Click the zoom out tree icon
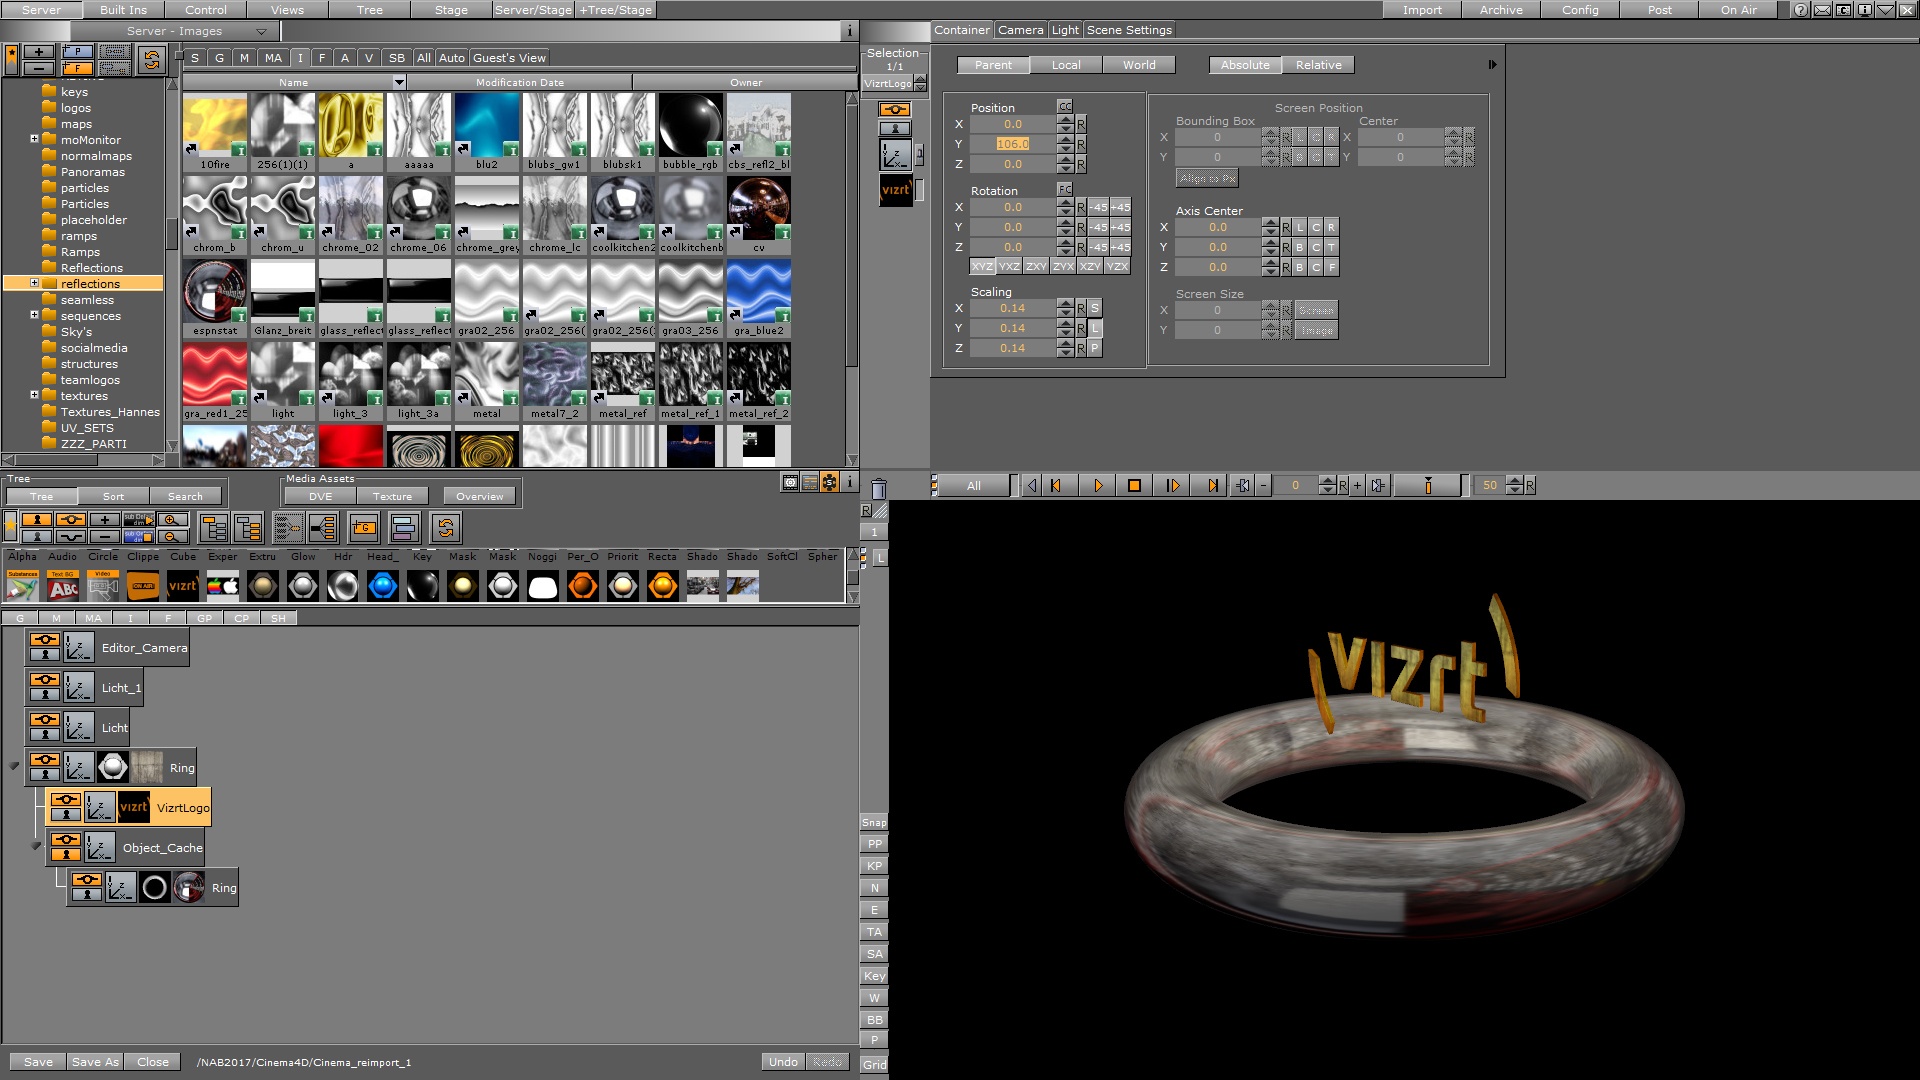Screen dimensions: 1920x1080 [x=172, y=536]
